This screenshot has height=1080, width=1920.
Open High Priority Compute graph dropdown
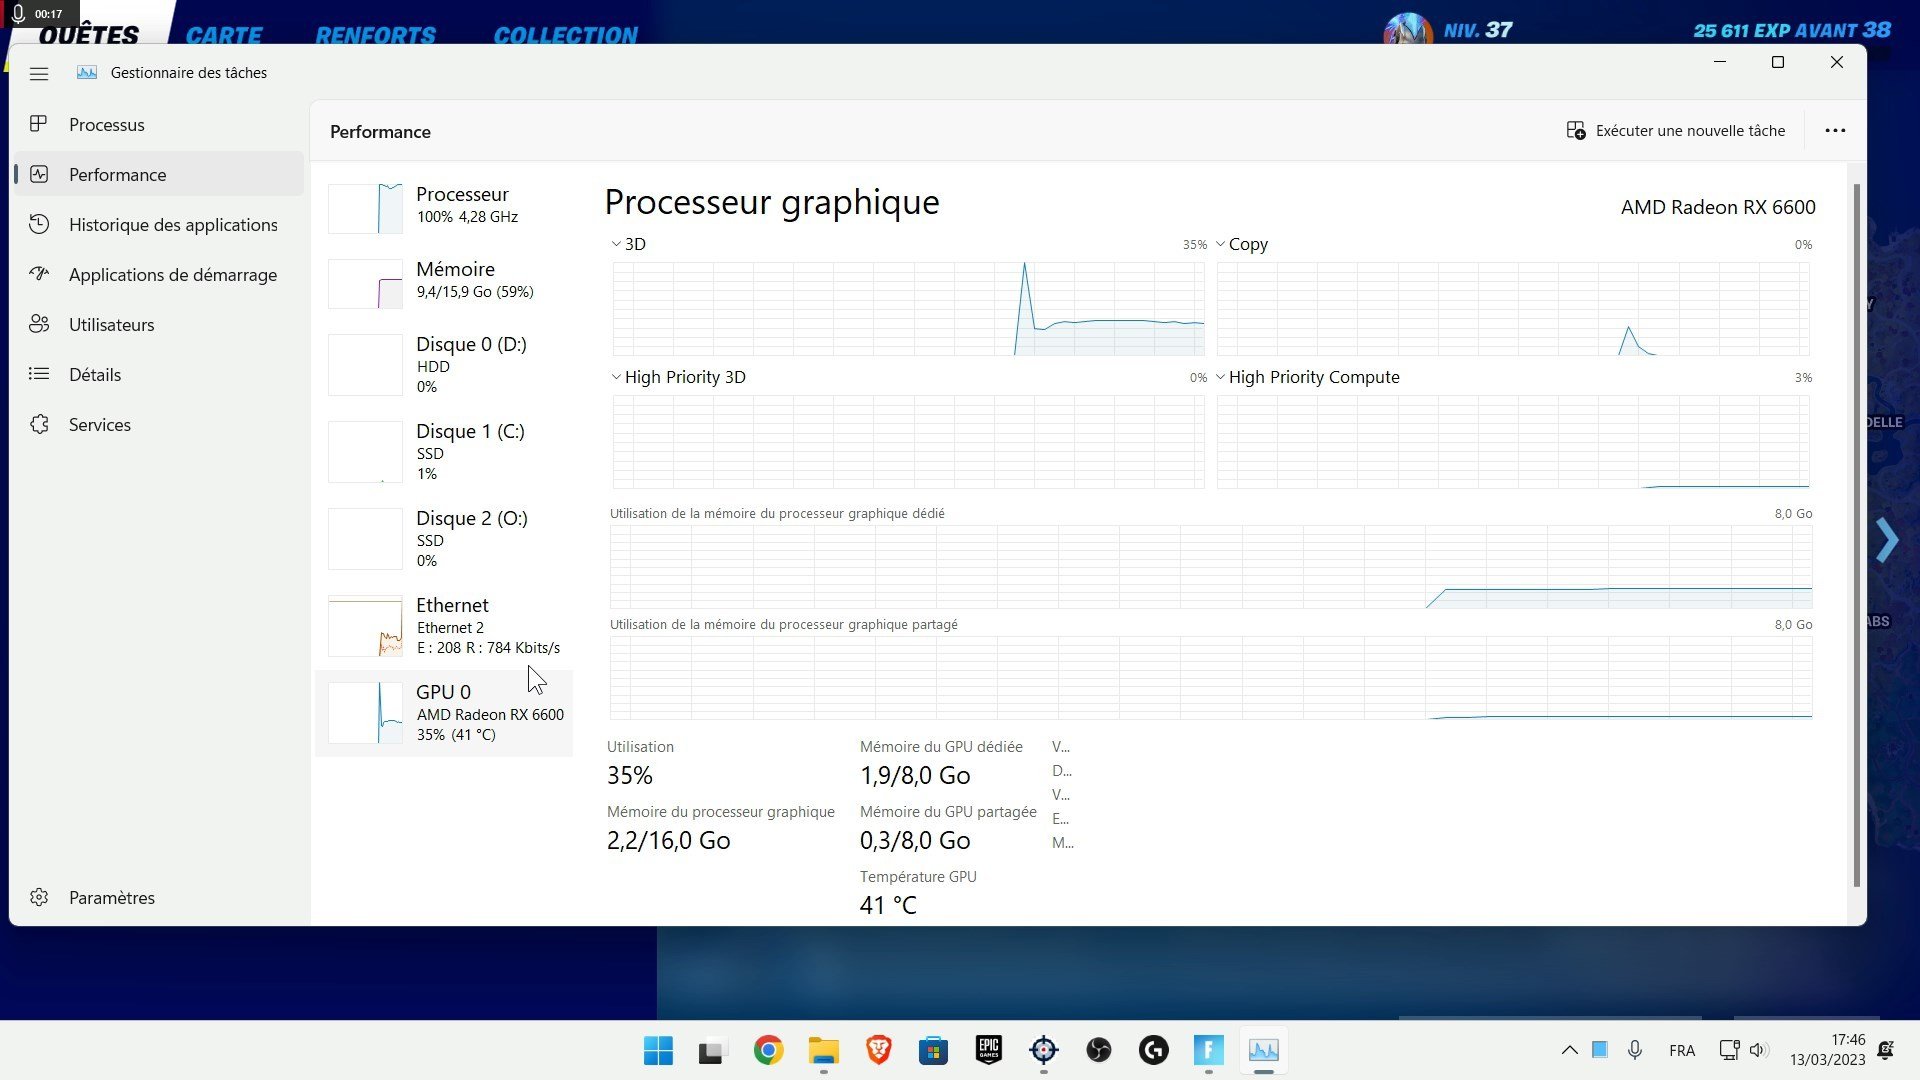tap(1220, 377)
